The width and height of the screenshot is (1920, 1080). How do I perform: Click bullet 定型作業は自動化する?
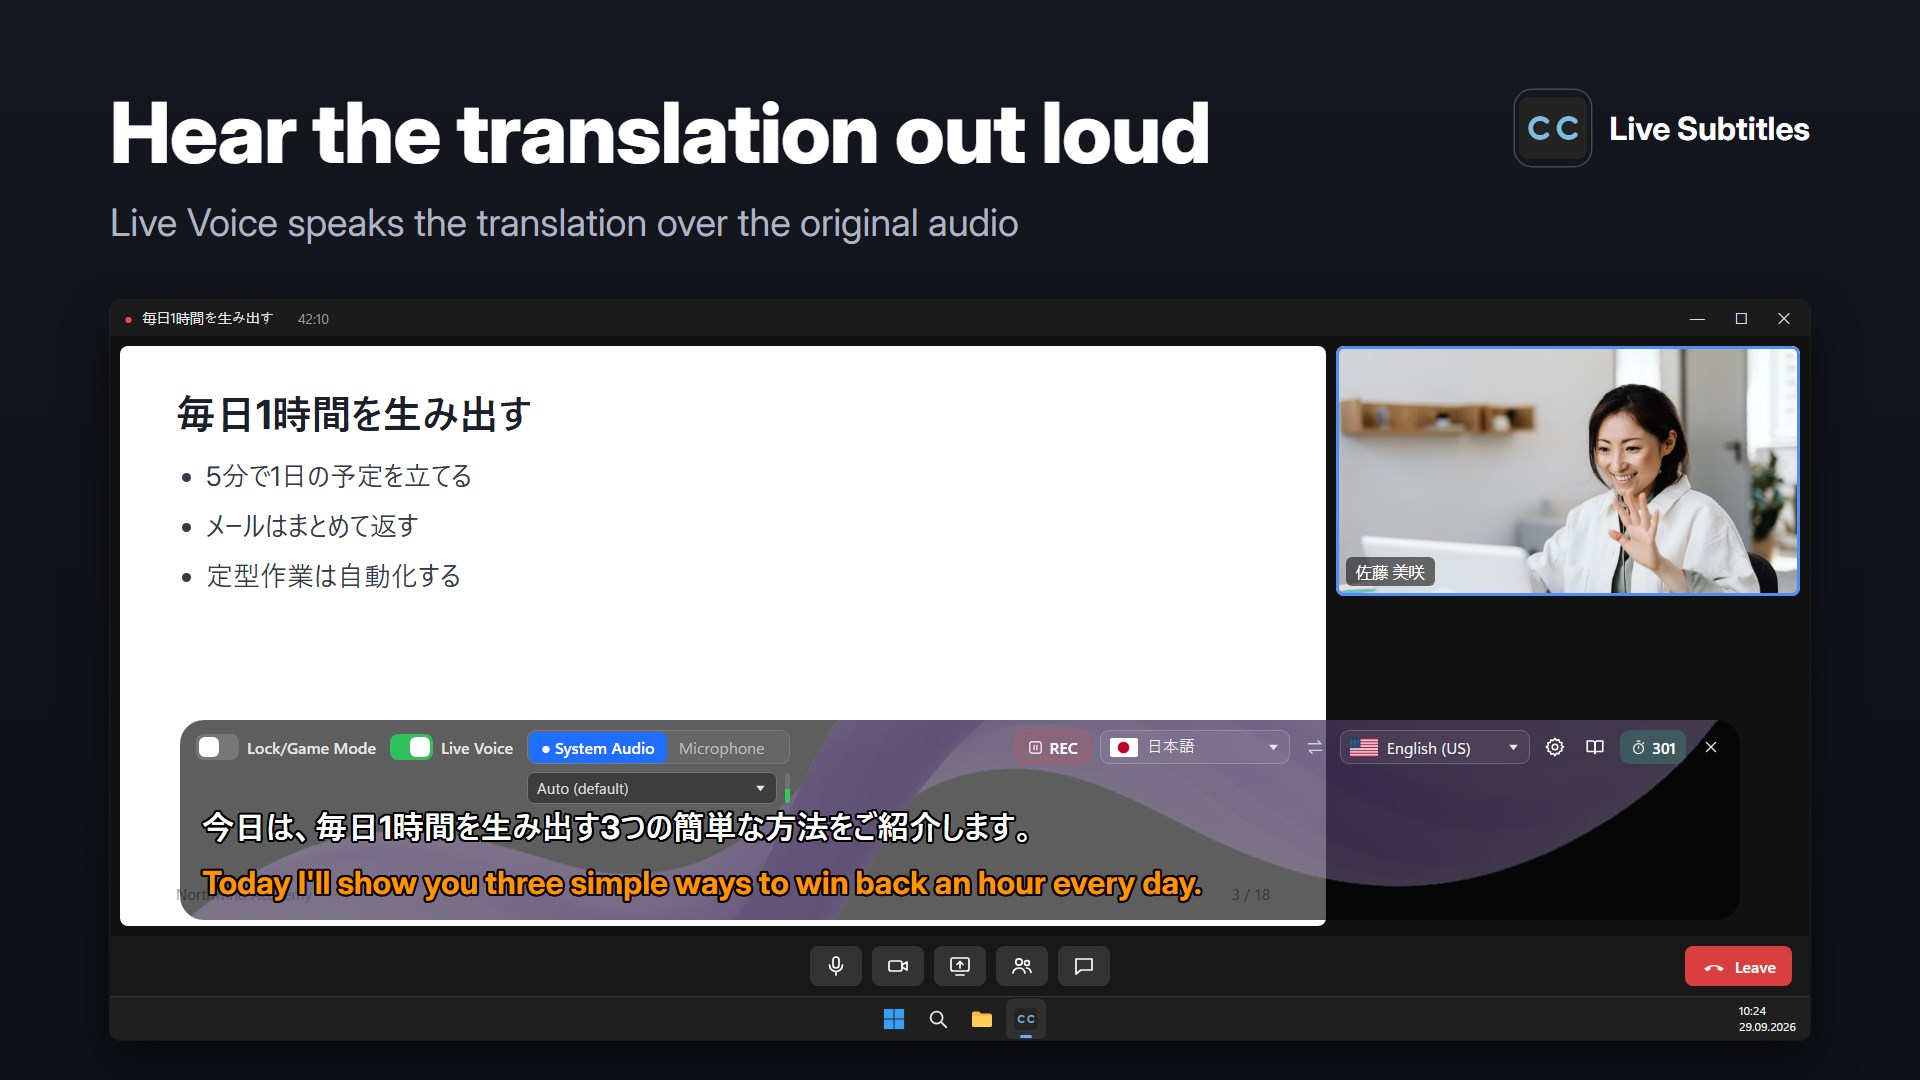[x=333, y=576]
